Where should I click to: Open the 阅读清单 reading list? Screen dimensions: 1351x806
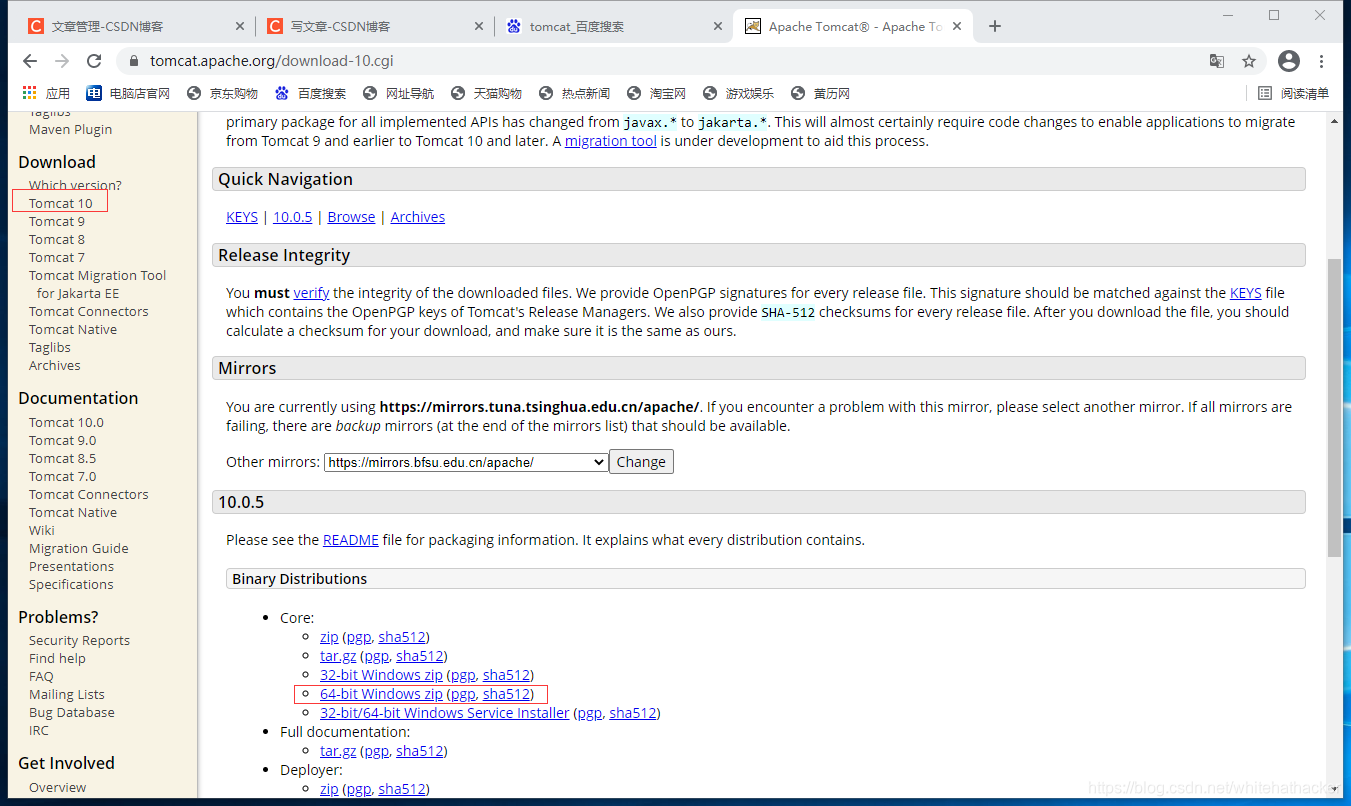1294,93
